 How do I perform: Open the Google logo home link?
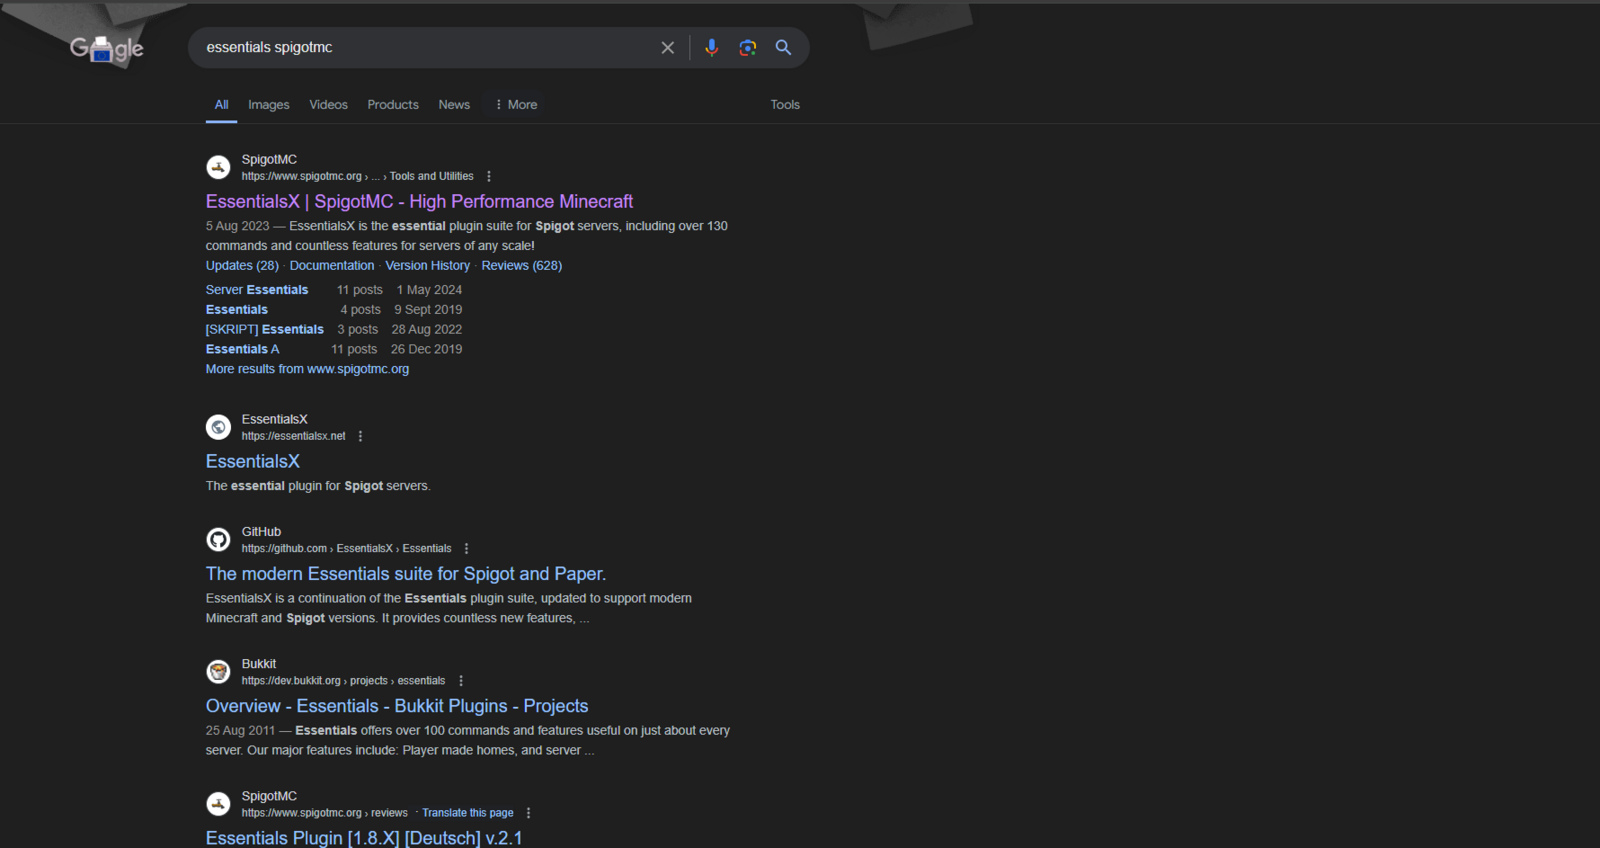[x=107, y=48]
